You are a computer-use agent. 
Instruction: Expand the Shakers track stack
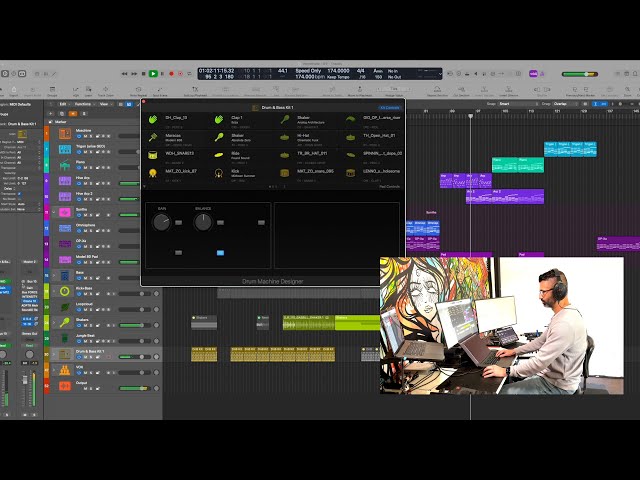click(x=54, y=323)
